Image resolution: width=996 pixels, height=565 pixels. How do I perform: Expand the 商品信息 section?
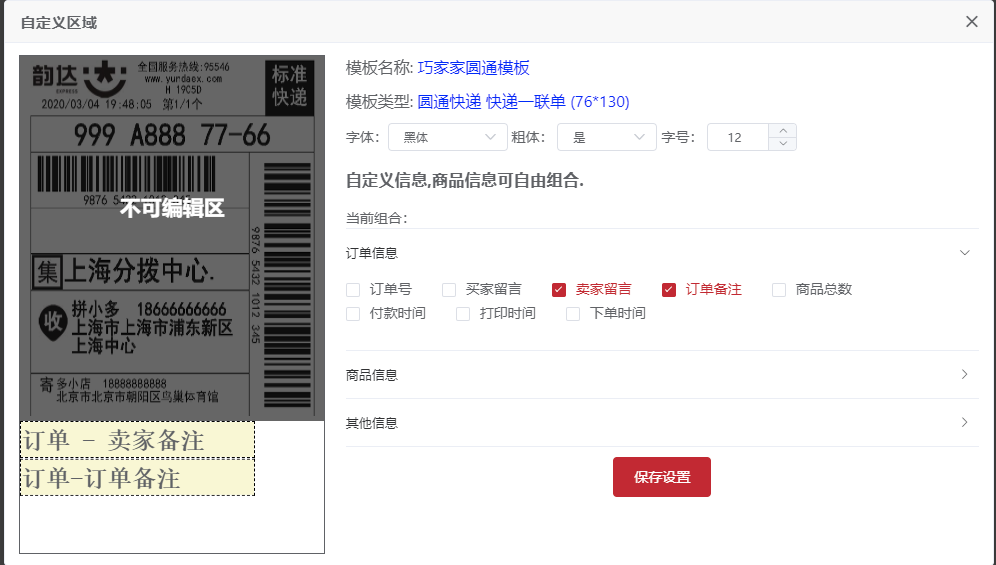click(x=964, y=375)
